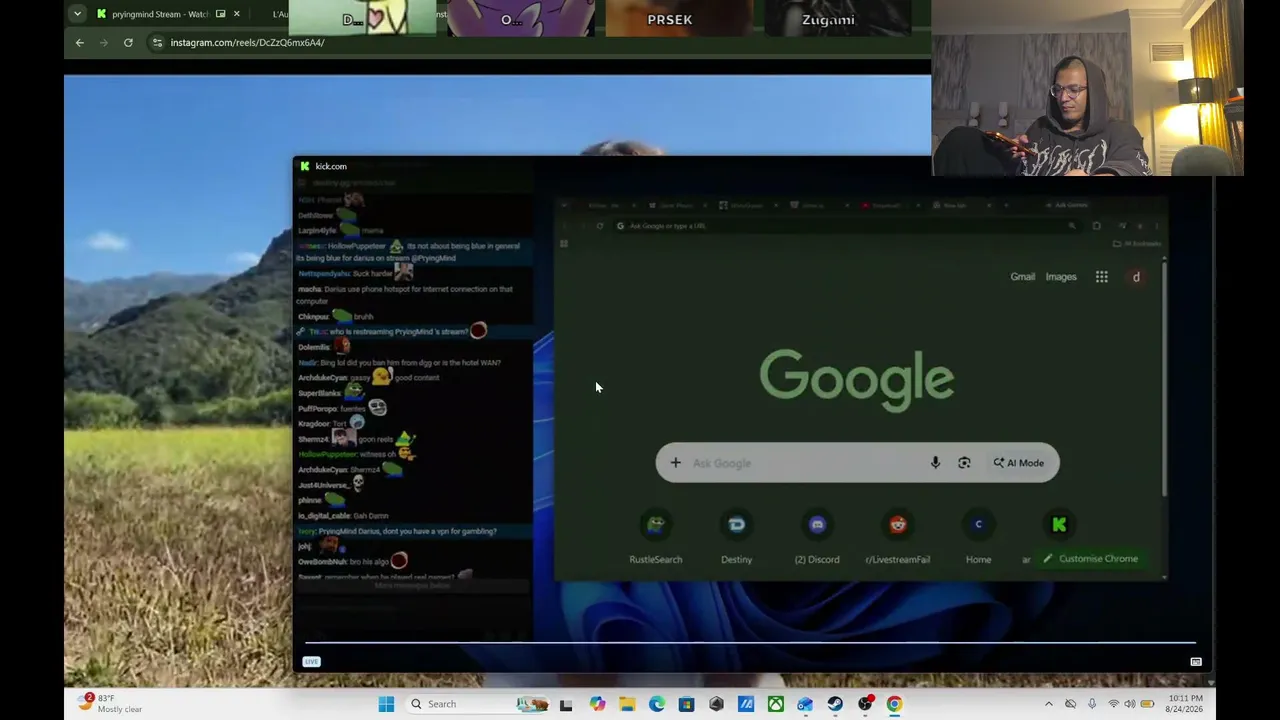Open the (2) Discord shortcut

(x=817, y=538)
